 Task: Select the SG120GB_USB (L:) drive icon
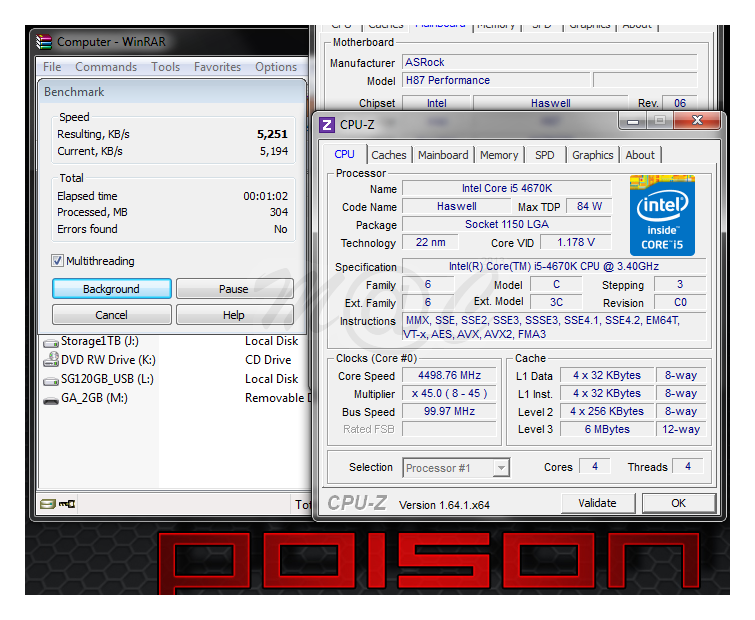point(51,379)
